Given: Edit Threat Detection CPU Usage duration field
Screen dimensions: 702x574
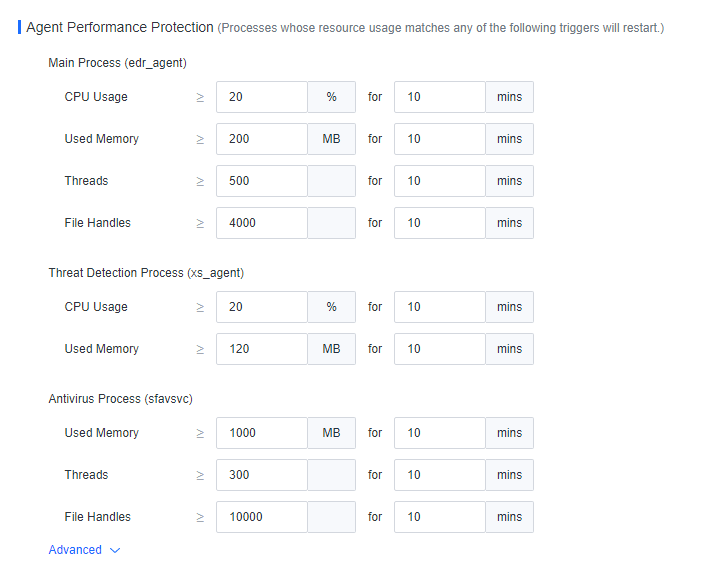Looking at the screenshot, I should 439,307.
